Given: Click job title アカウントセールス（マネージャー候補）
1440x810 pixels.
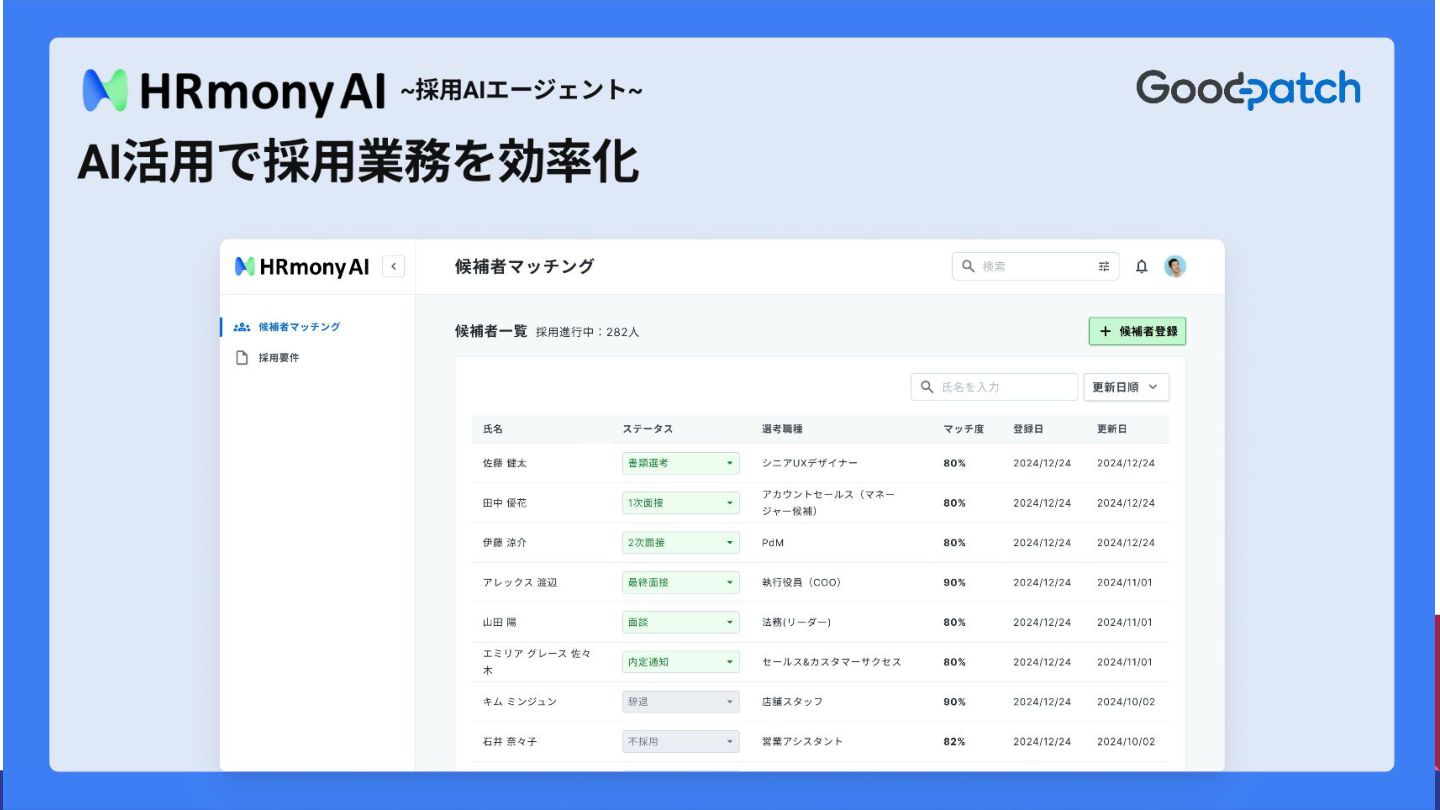Looking at the screenshot, I should tap(828, 503).
